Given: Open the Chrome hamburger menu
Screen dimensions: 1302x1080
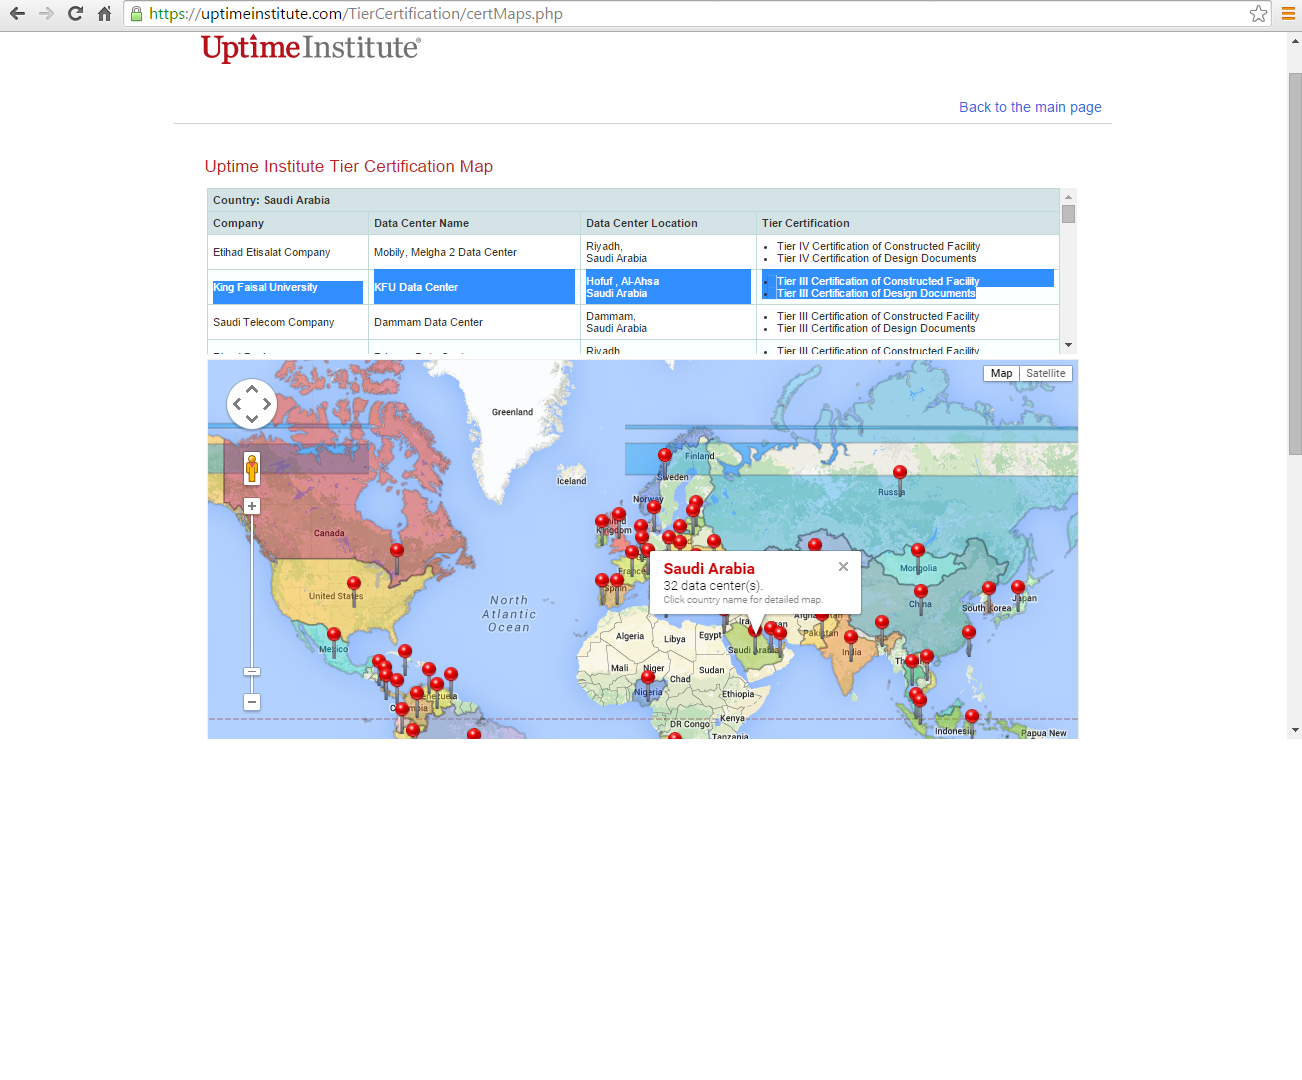Looking at the screenshot, I should (x=1288, y=14).
